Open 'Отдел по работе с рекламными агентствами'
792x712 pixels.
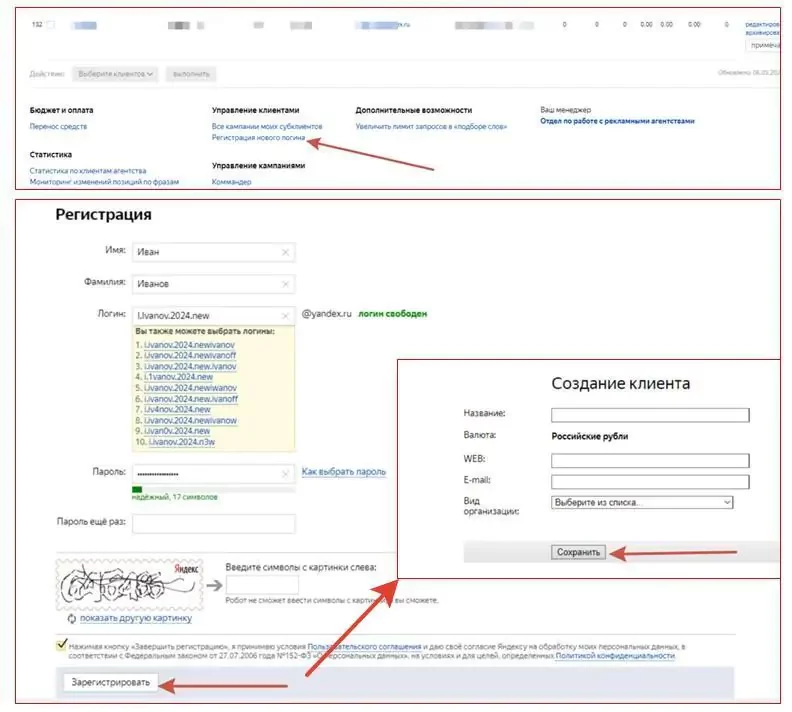[x=617, y=121]
